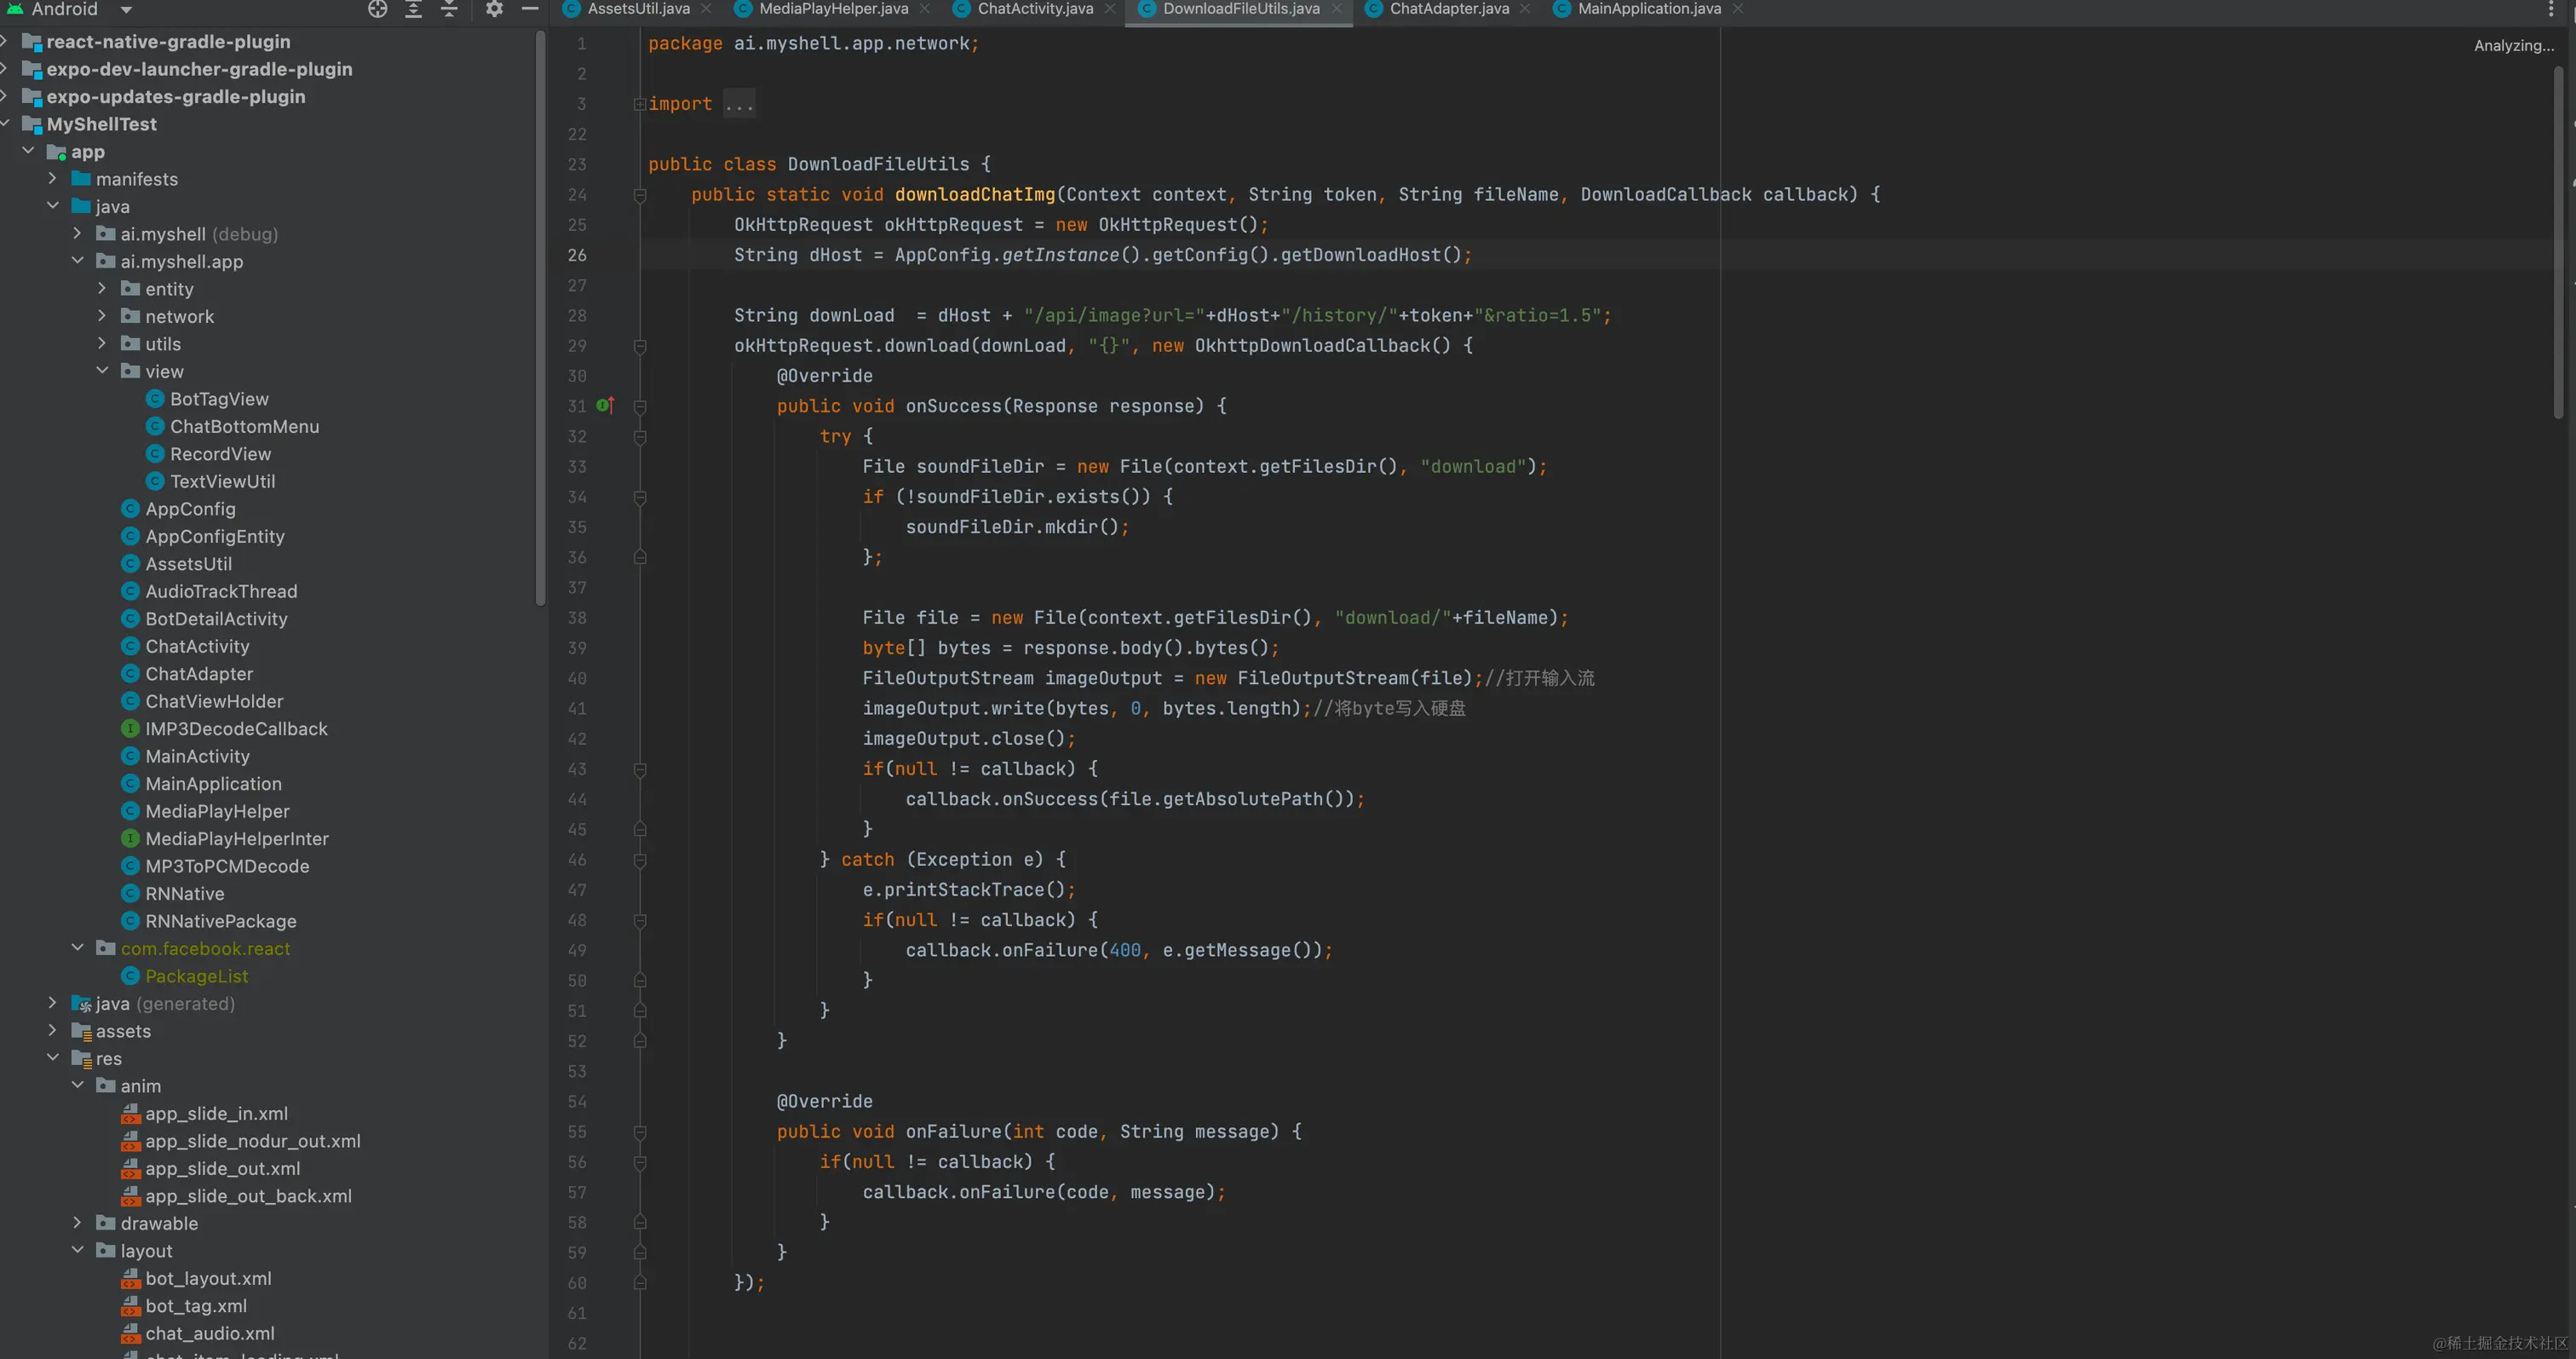Viewport: 2576px width, 1359px height.
Task: Close the MainApplication.java tab
Action: (x=1738, y=9)
